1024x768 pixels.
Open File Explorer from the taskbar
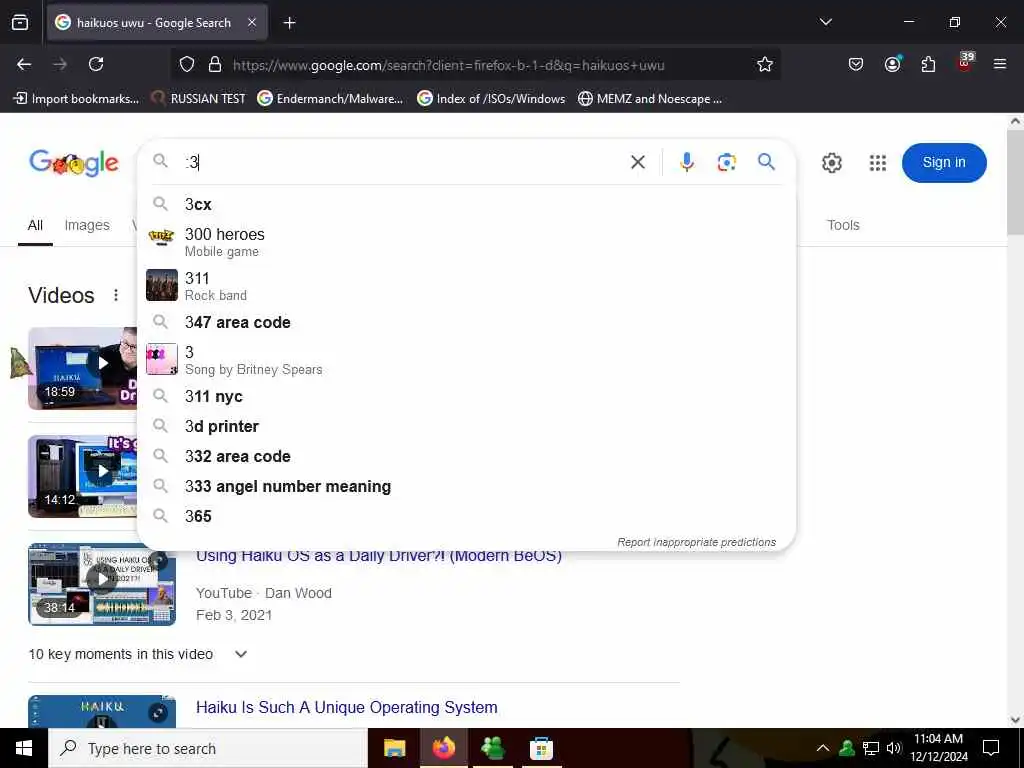tap(394, 748)
